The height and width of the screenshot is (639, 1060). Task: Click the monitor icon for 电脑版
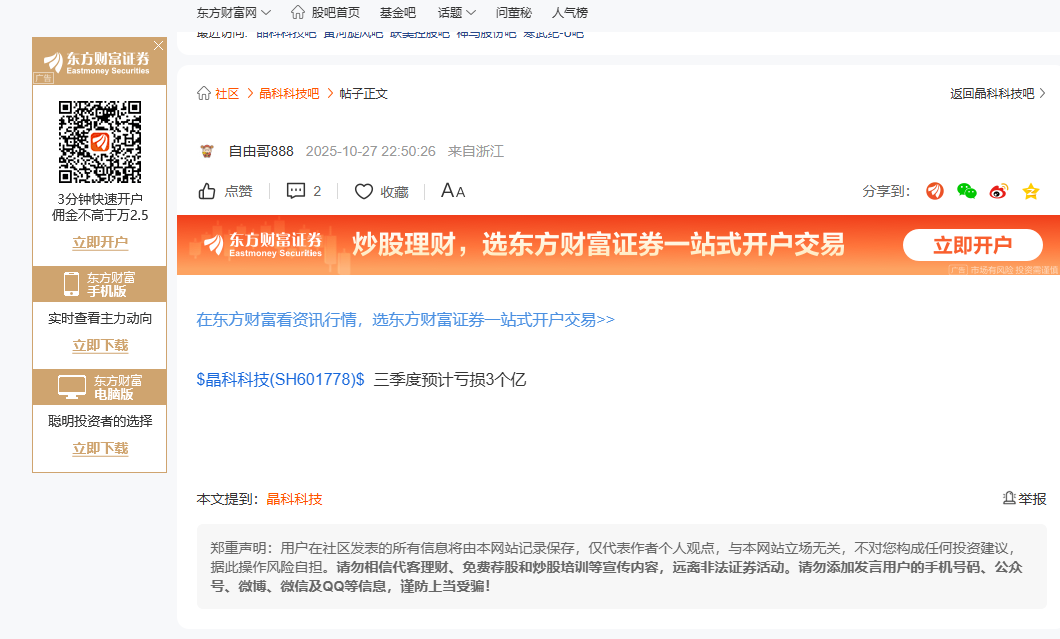point(72,387)
